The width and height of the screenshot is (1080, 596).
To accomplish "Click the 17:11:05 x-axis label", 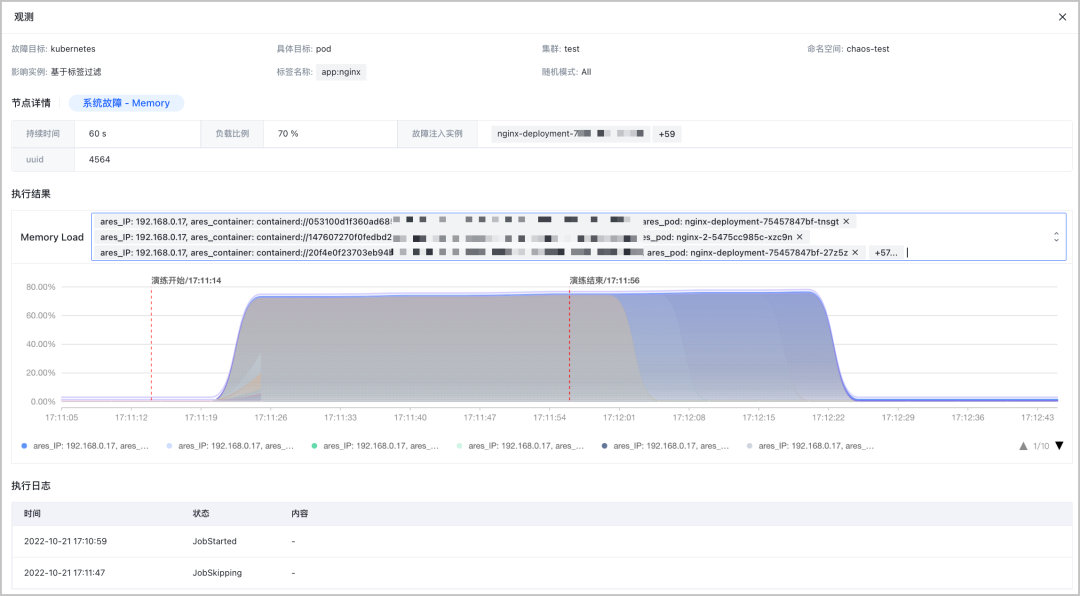I will pyautogui.click(x=61, y=418).
